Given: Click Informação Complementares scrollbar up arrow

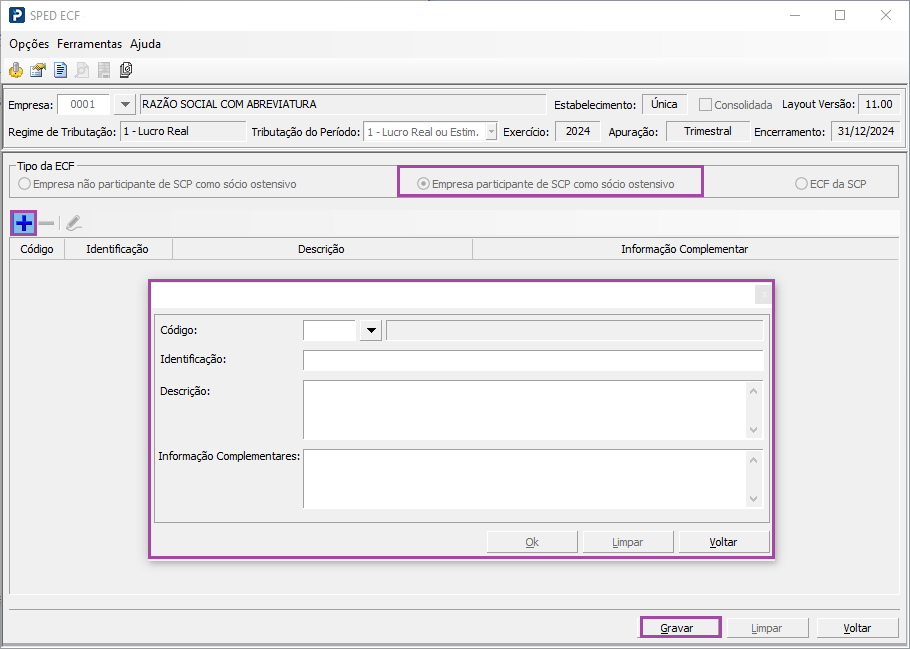Looking at the screenshot, I should click(x=754, y=460).
